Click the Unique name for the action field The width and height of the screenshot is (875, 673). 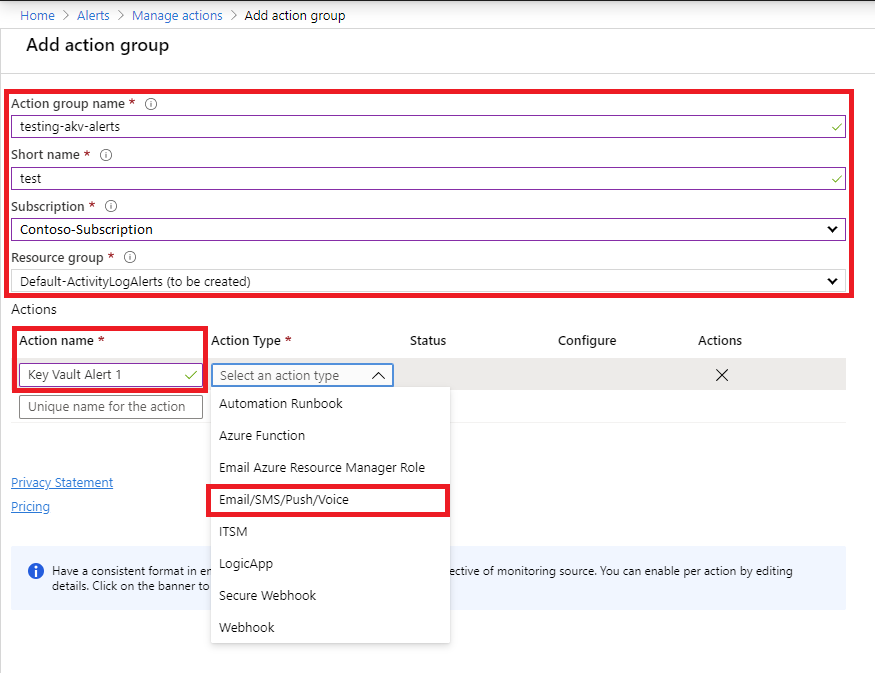click(110, 406)
